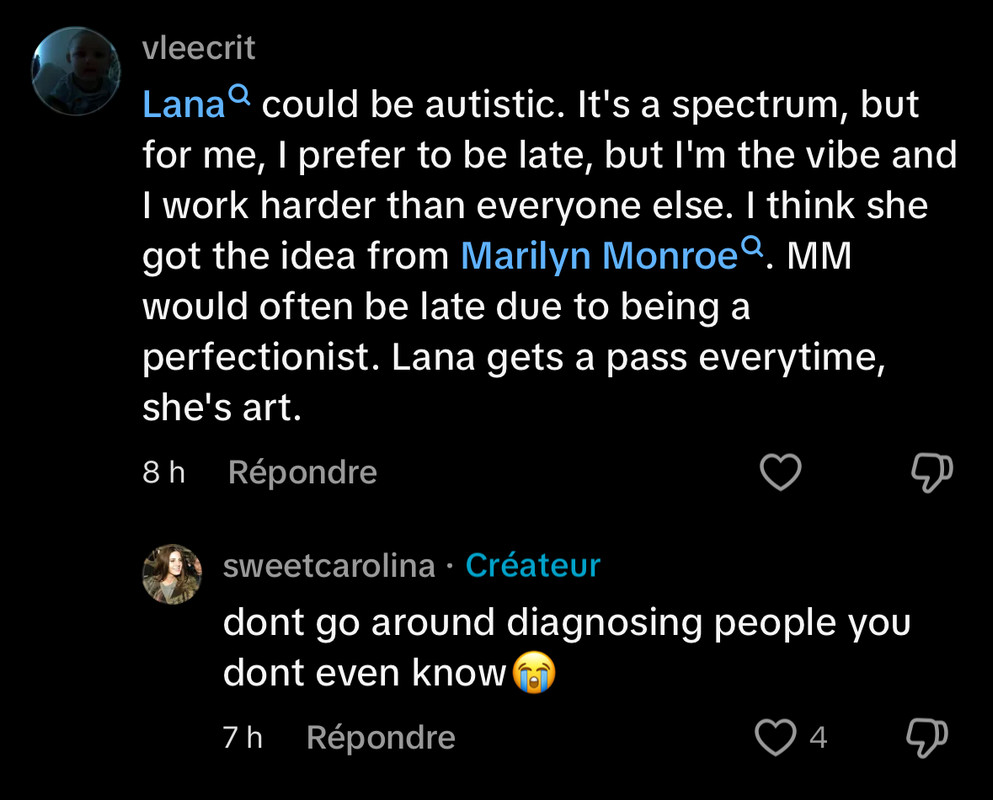Click the 8 h timestamp
The image size is (993, 800).
coord(164,473)
